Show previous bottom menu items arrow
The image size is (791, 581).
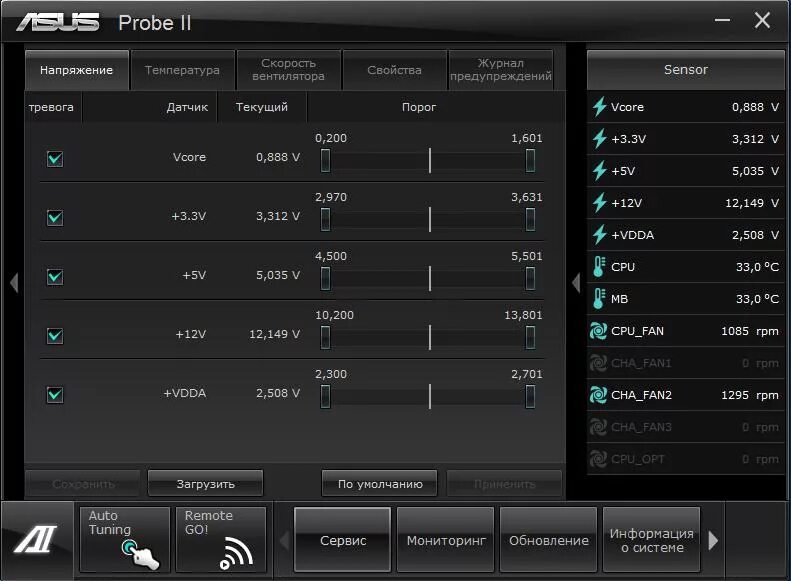[285, 540]
